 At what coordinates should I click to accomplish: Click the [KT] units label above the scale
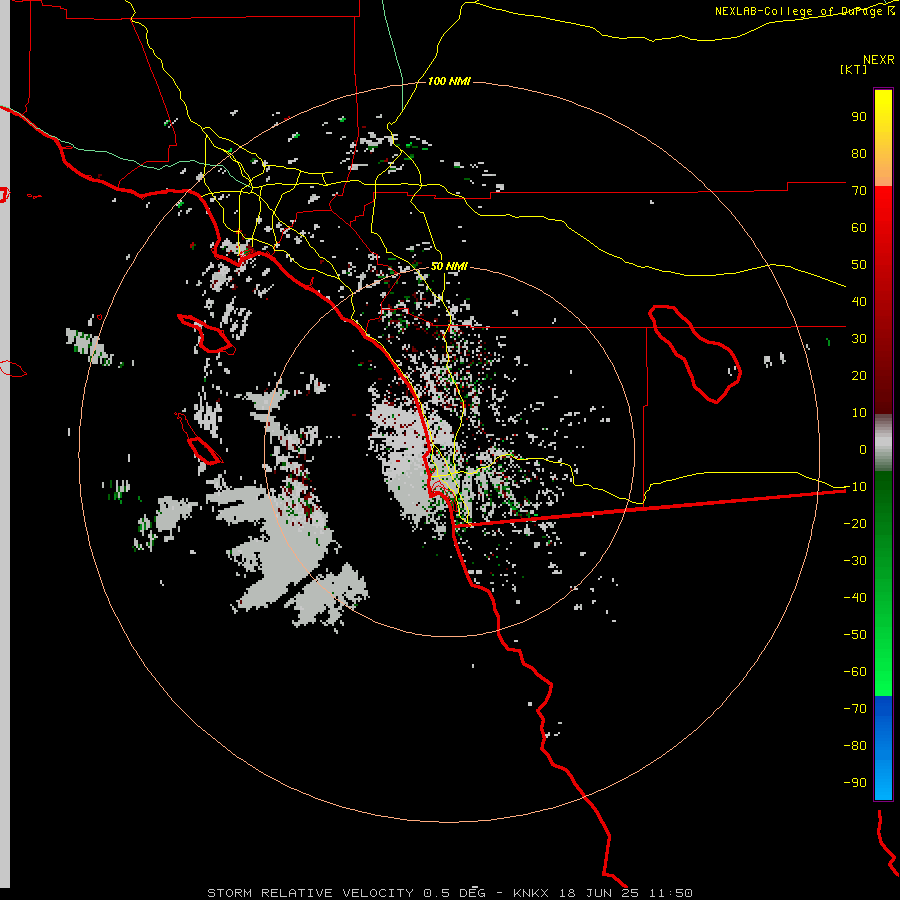click(x=853, y=69)
